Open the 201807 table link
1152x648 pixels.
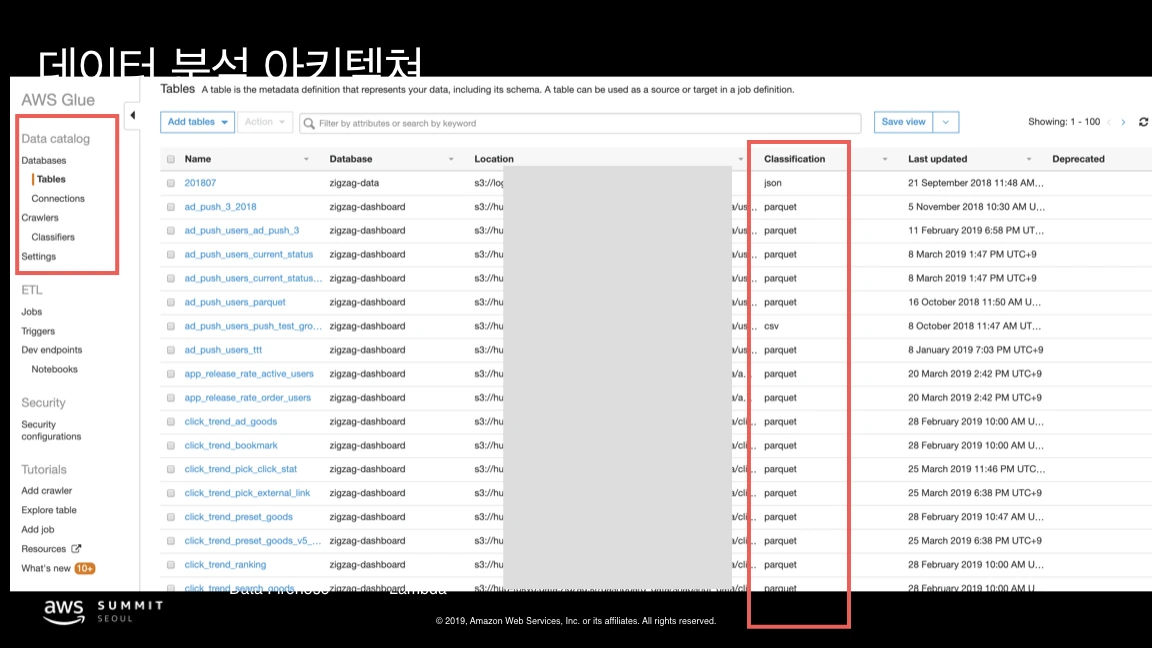click(200, 183)
